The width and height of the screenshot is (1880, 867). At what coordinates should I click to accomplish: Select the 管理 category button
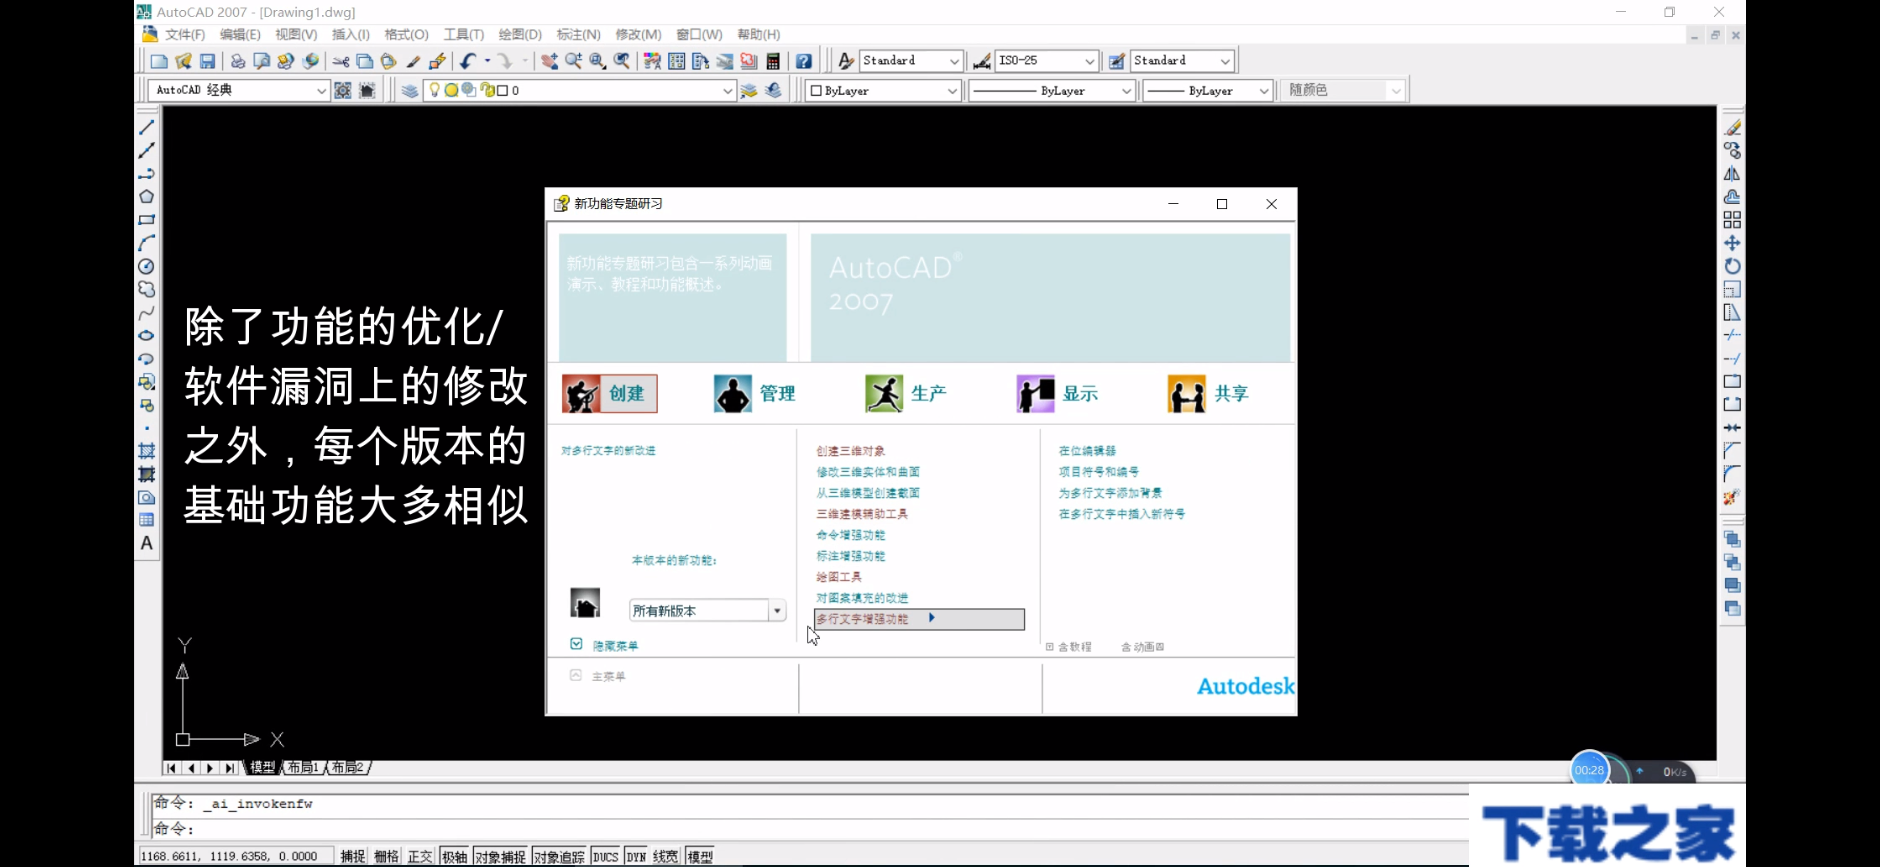755,394
